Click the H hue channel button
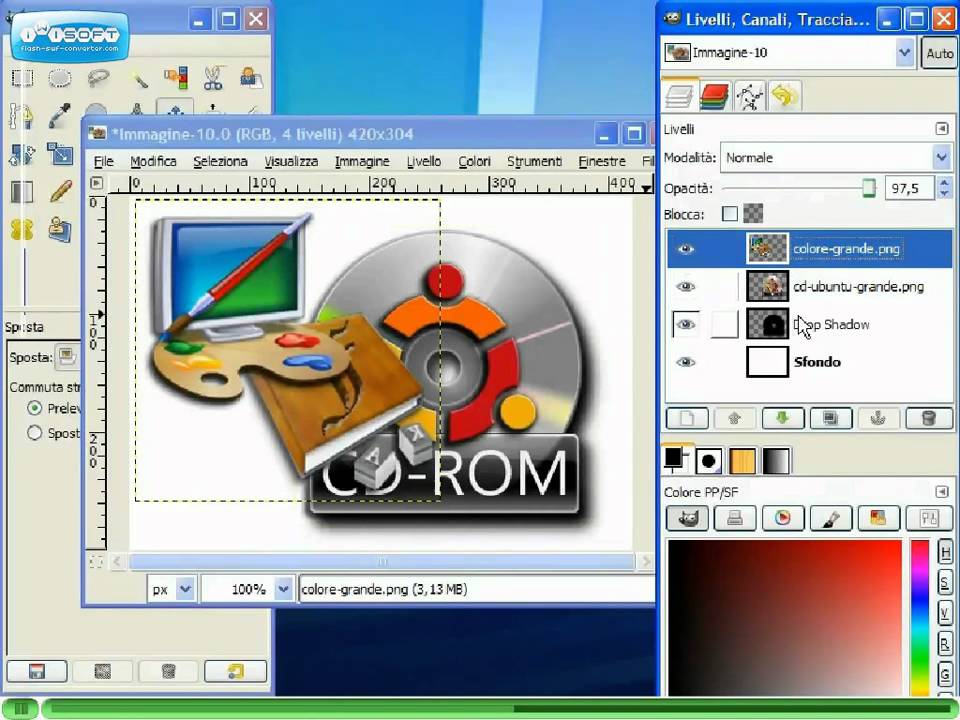 [945, 553]
